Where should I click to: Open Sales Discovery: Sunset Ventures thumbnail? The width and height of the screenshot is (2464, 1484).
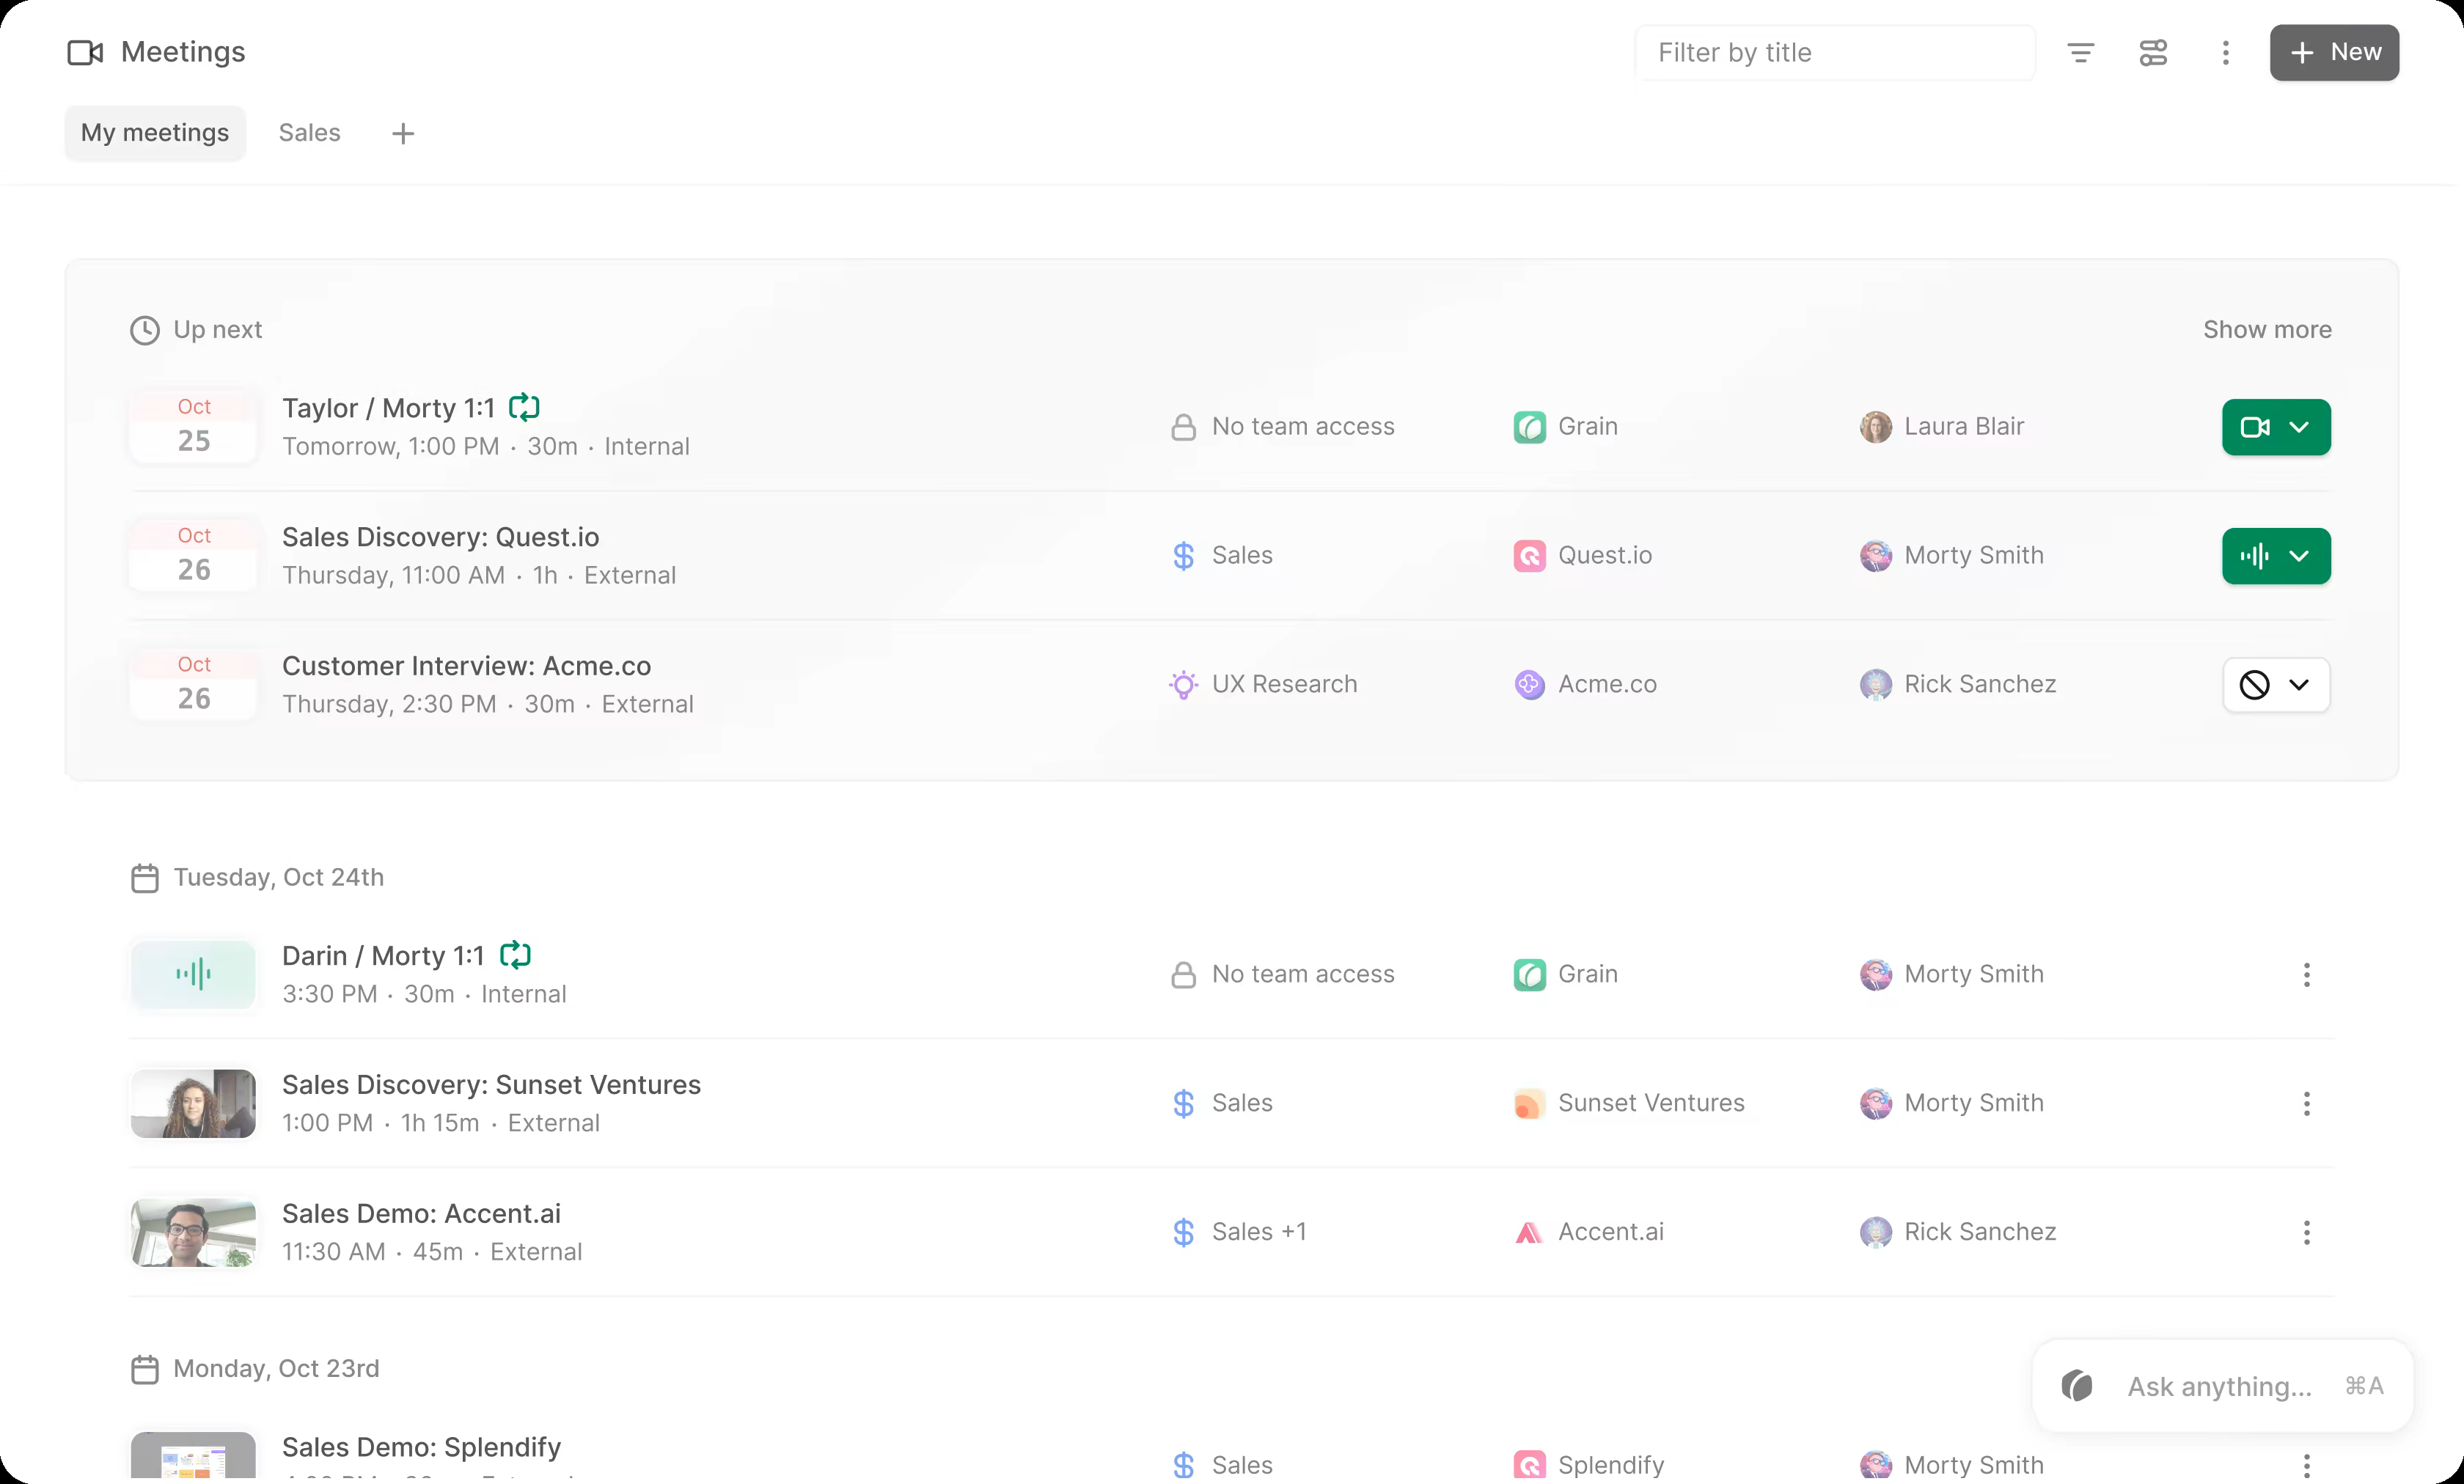pos(194,1104)
